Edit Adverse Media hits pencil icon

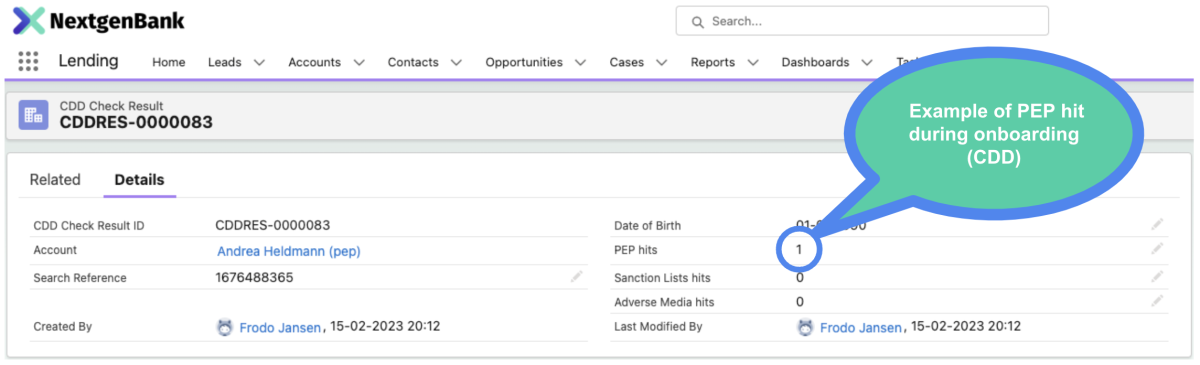[1157, 300]
